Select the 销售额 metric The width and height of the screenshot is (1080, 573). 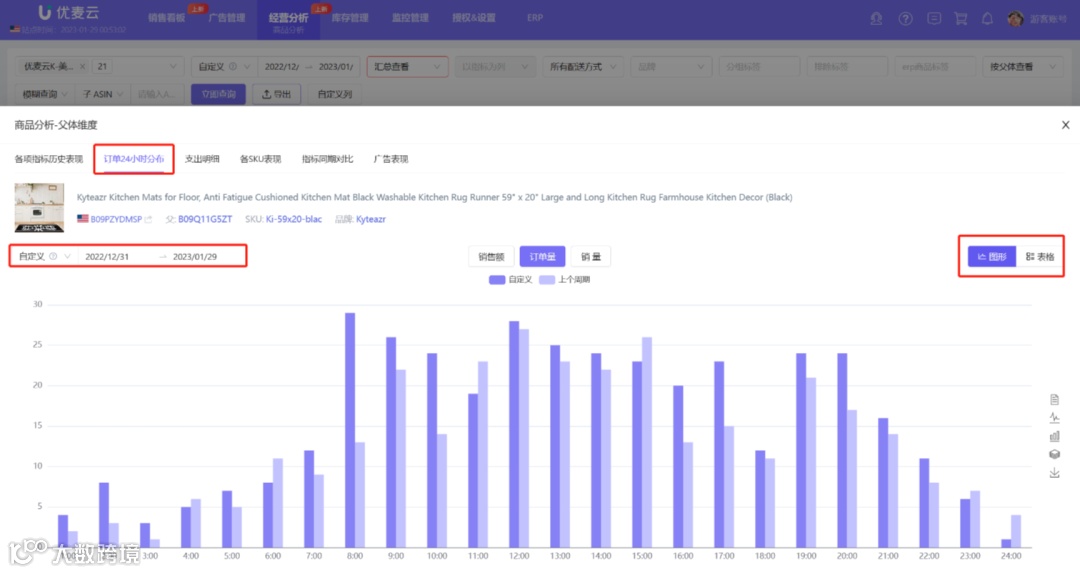click(x=491, y=256)
